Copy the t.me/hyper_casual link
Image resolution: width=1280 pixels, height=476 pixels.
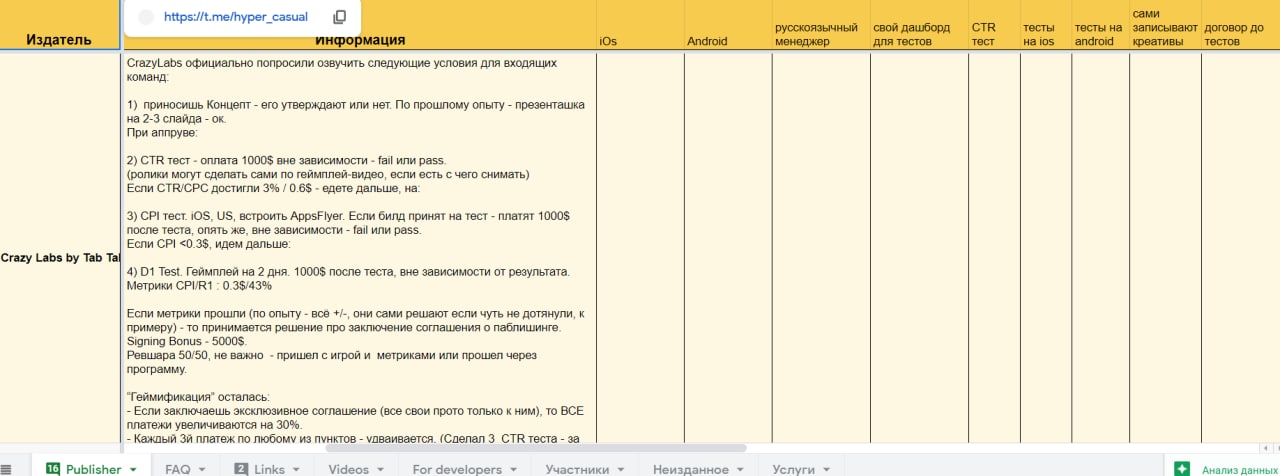[340, 17]
